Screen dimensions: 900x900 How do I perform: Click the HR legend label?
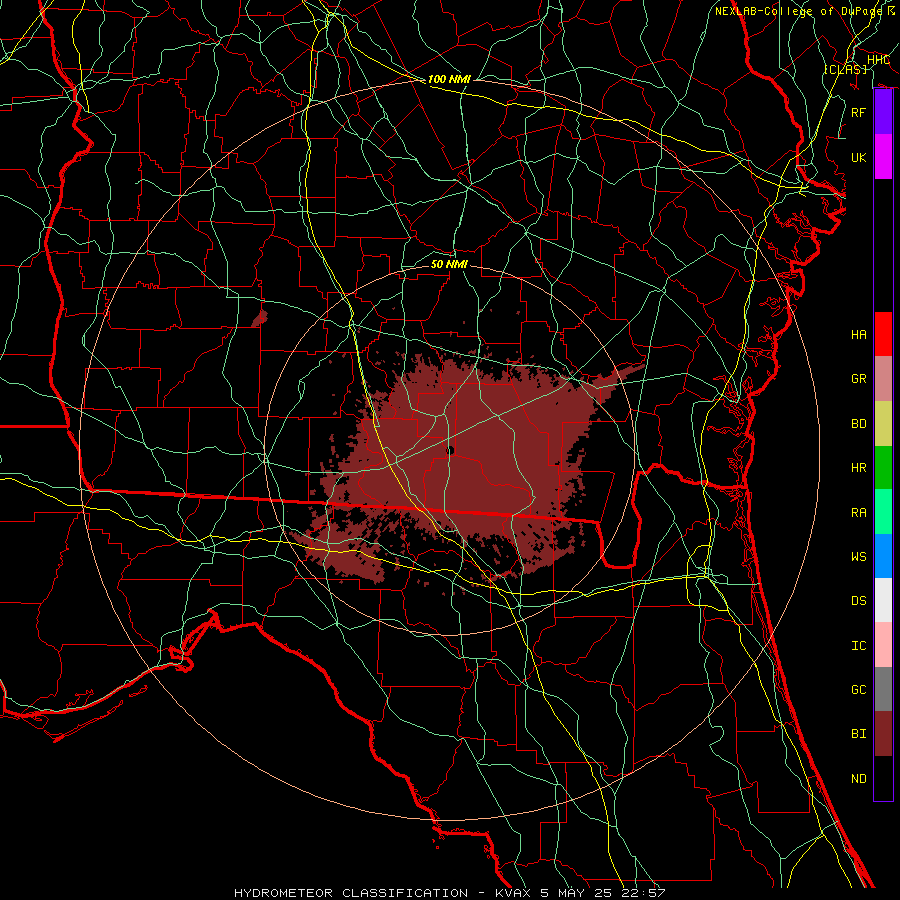pos(859,468)
